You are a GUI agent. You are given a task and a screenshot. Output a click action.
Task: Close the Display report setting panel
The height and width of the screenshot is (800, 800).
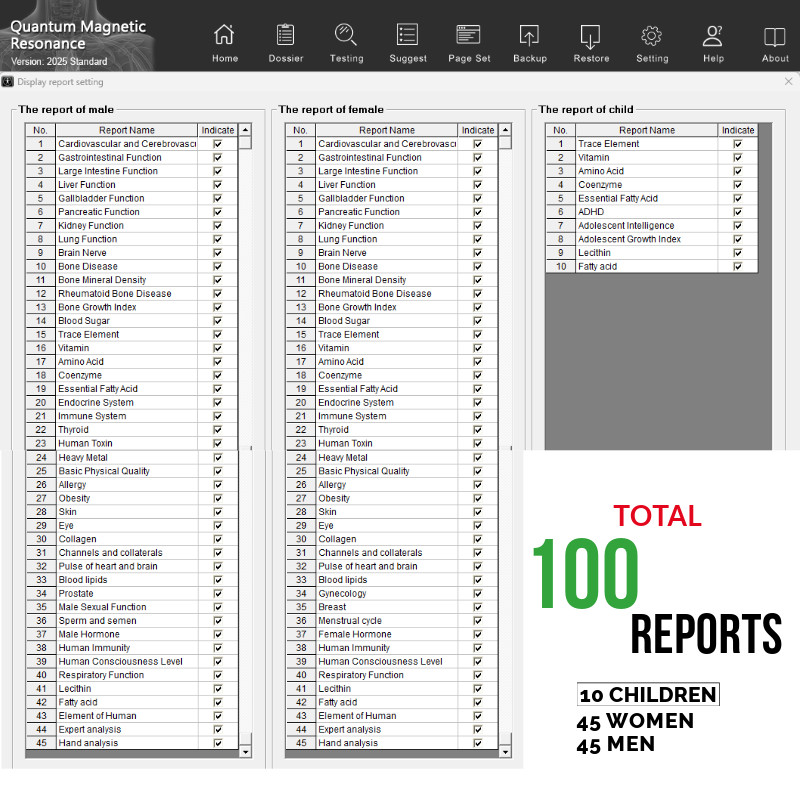point(788,82)
